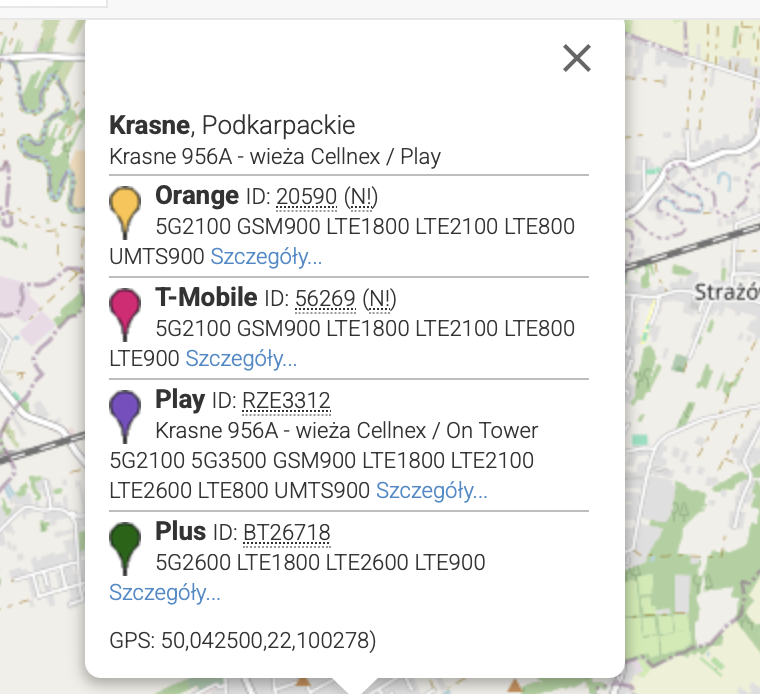Close the Krasne station info popup
Viewport: 760px width, 694px height.
pyautogui.click(x=577, y=58)
